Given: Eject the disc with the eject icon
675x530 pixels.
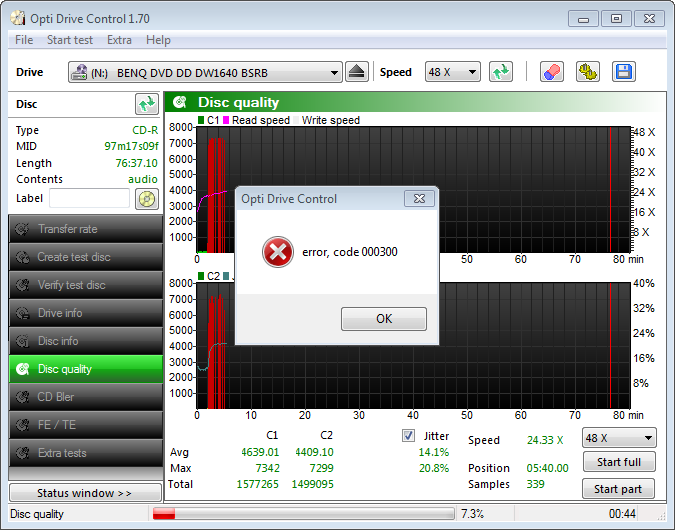Looking at the screenshot, I should 356,72.
